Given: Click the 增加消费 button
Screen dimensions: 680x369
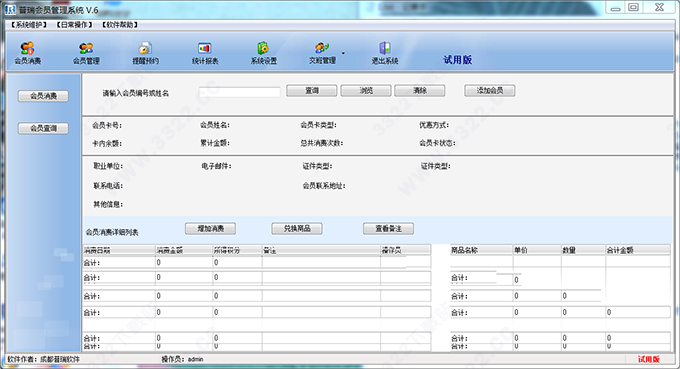Looking at the screenshot, I should tap(210, 229).
